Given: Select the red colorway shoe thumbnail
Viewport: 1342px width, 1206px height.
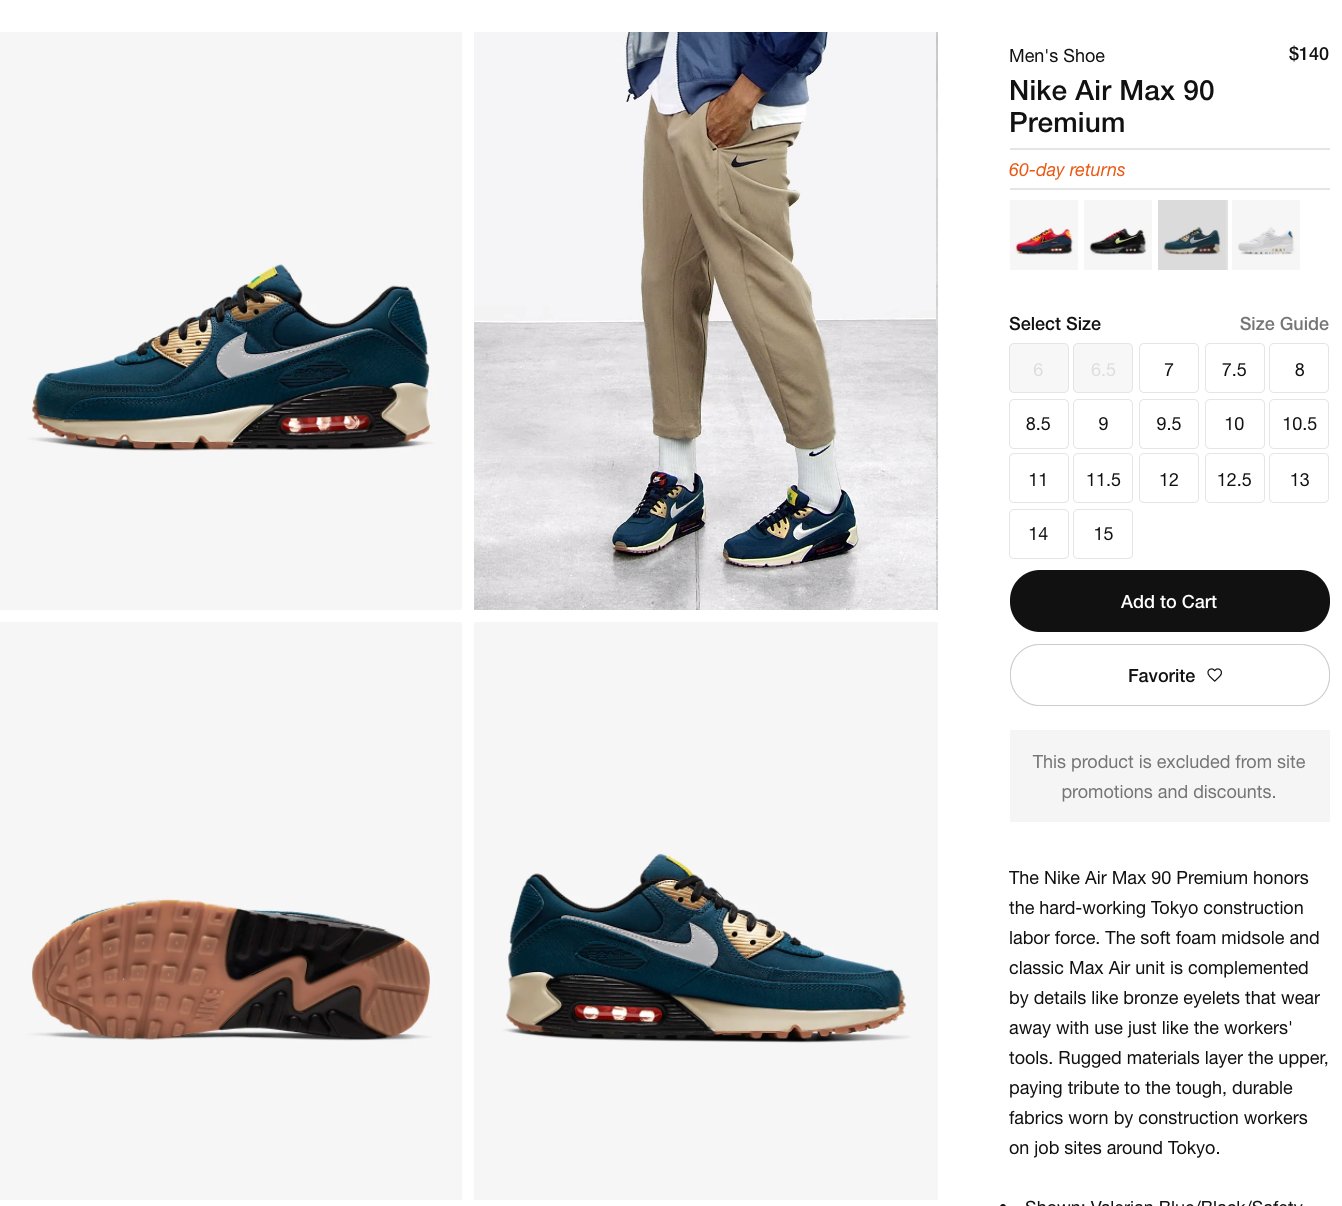Looking at the screenshot, I should (1044, 235).
